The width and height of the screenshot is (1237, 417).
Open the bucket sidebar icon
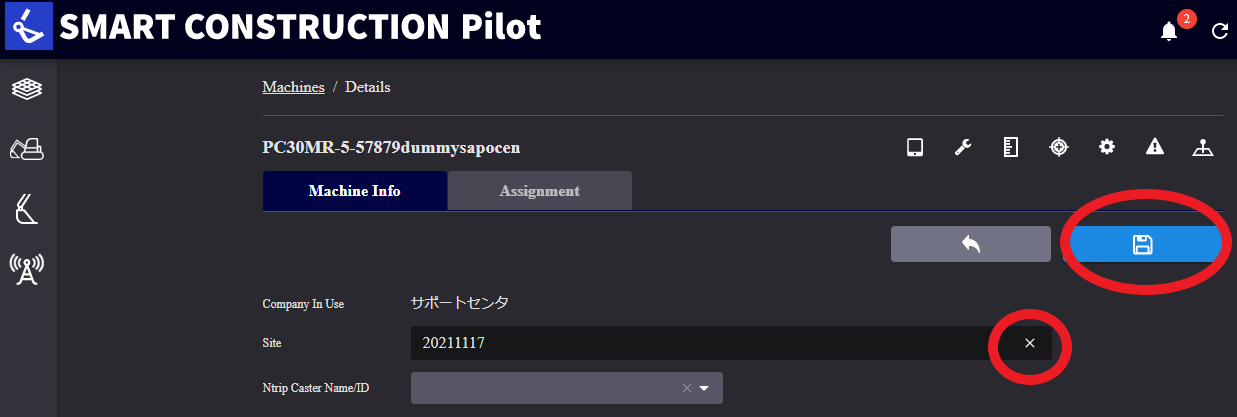[x=27, y=210]
